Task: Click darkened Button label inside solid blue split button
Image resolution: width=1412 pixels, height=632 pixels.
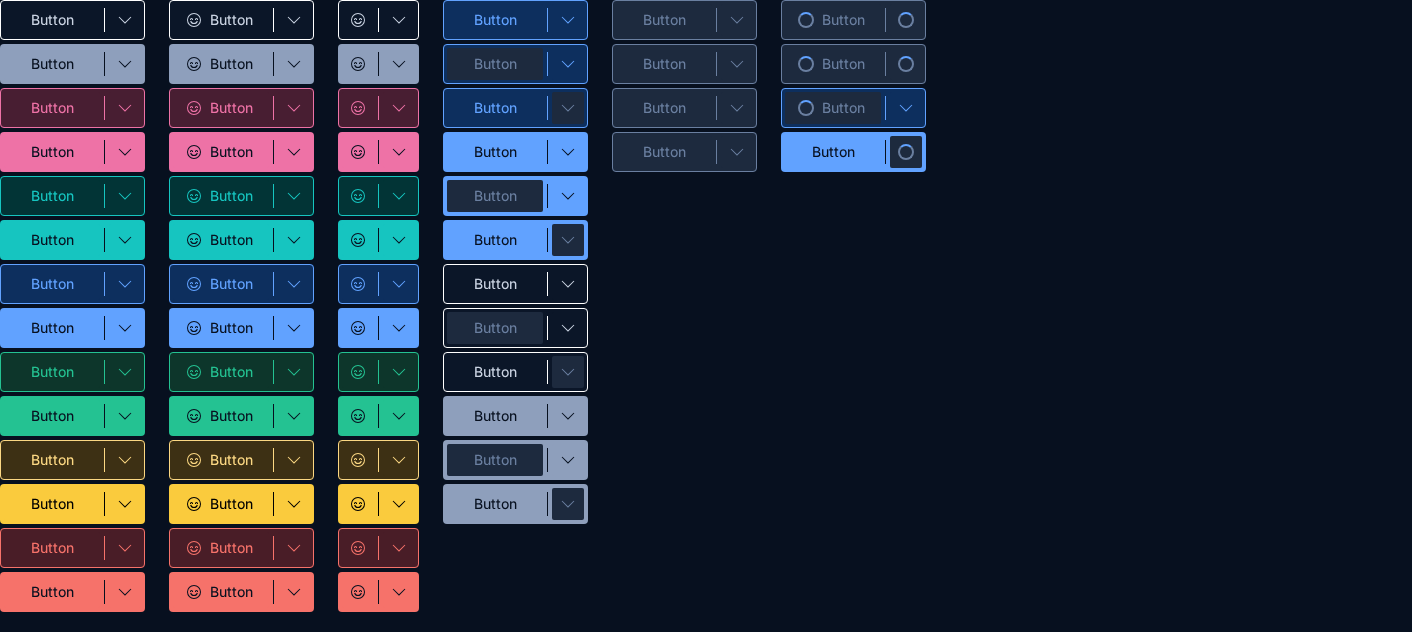Action: click(x=495, y=196)
